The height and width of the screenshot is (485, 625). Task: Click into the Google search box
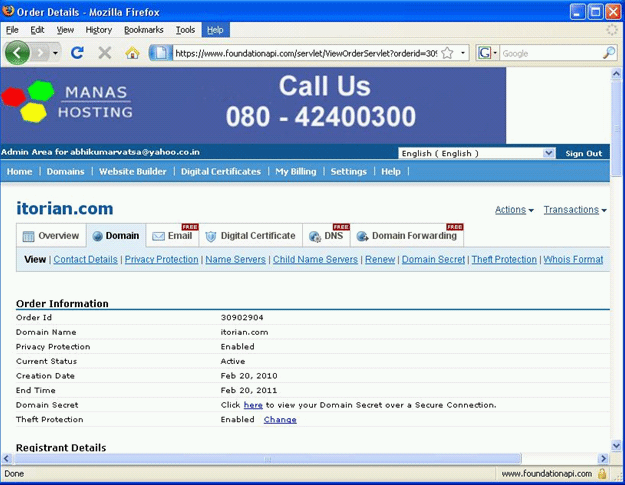pos(551,53)
